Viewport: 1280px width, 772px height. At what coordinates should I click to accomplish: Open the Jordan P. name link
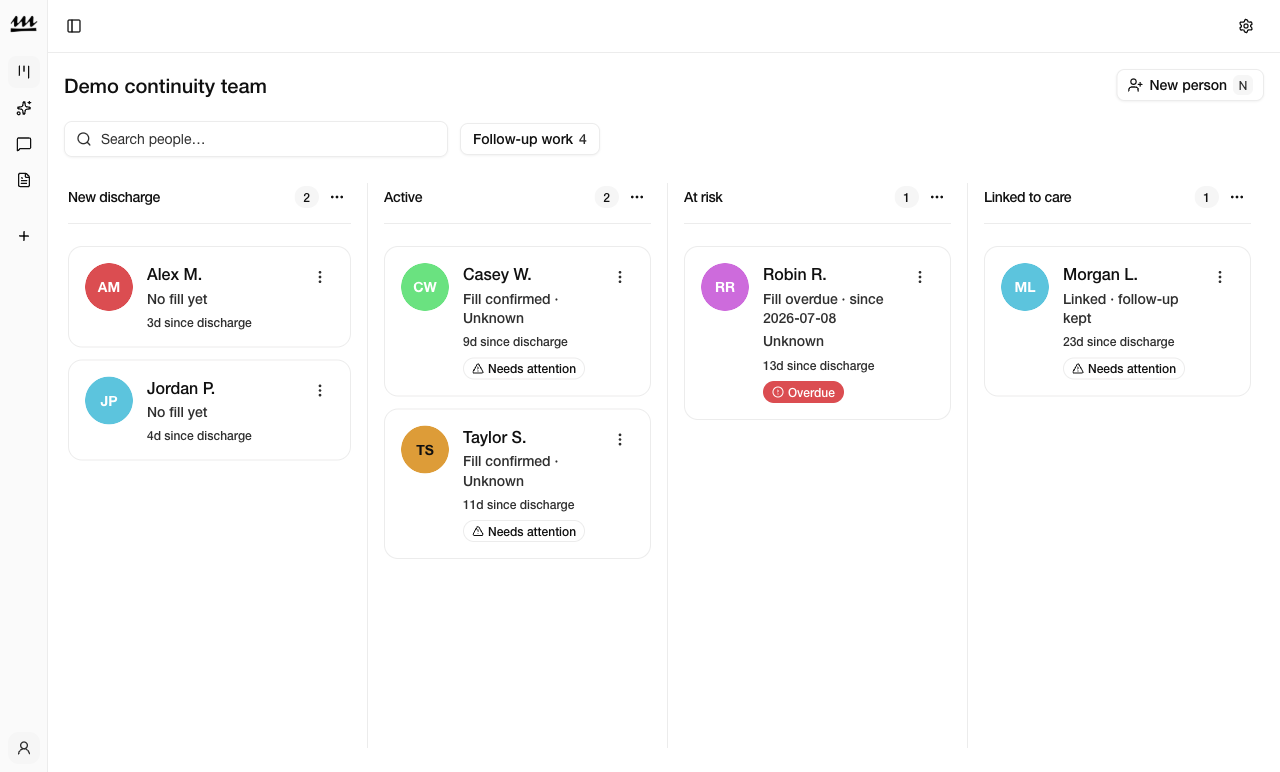181,388
